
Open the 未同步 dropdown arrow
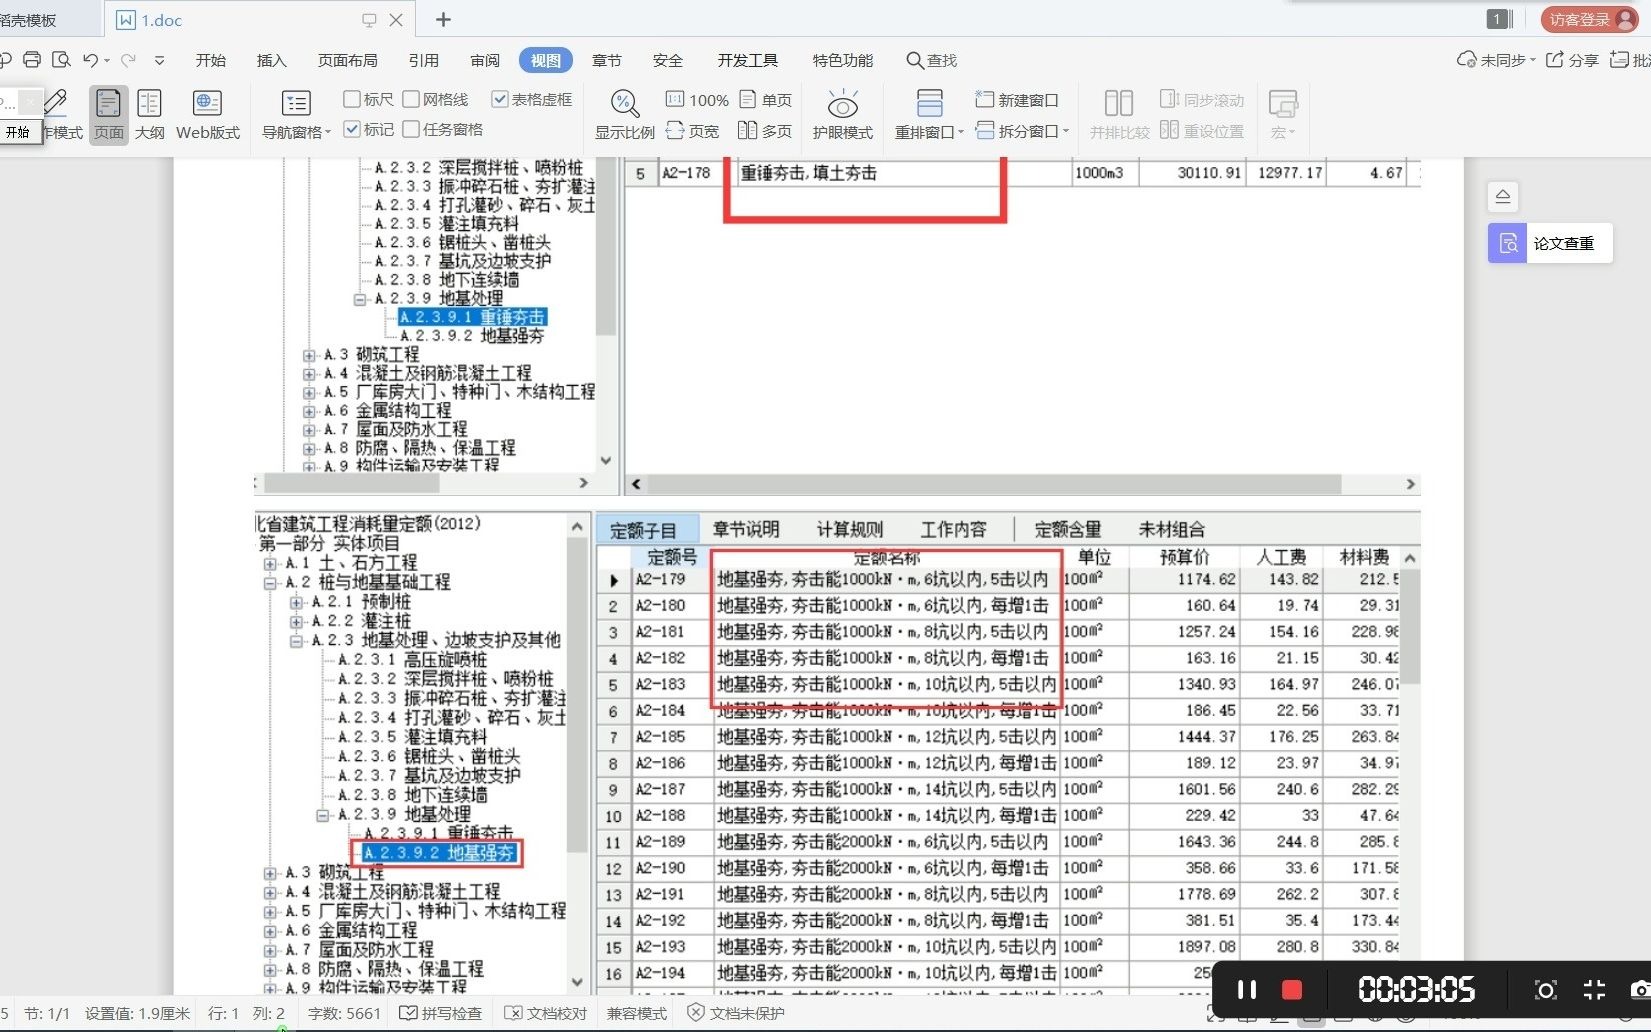pyautogui.click(x=1533, y=60)
